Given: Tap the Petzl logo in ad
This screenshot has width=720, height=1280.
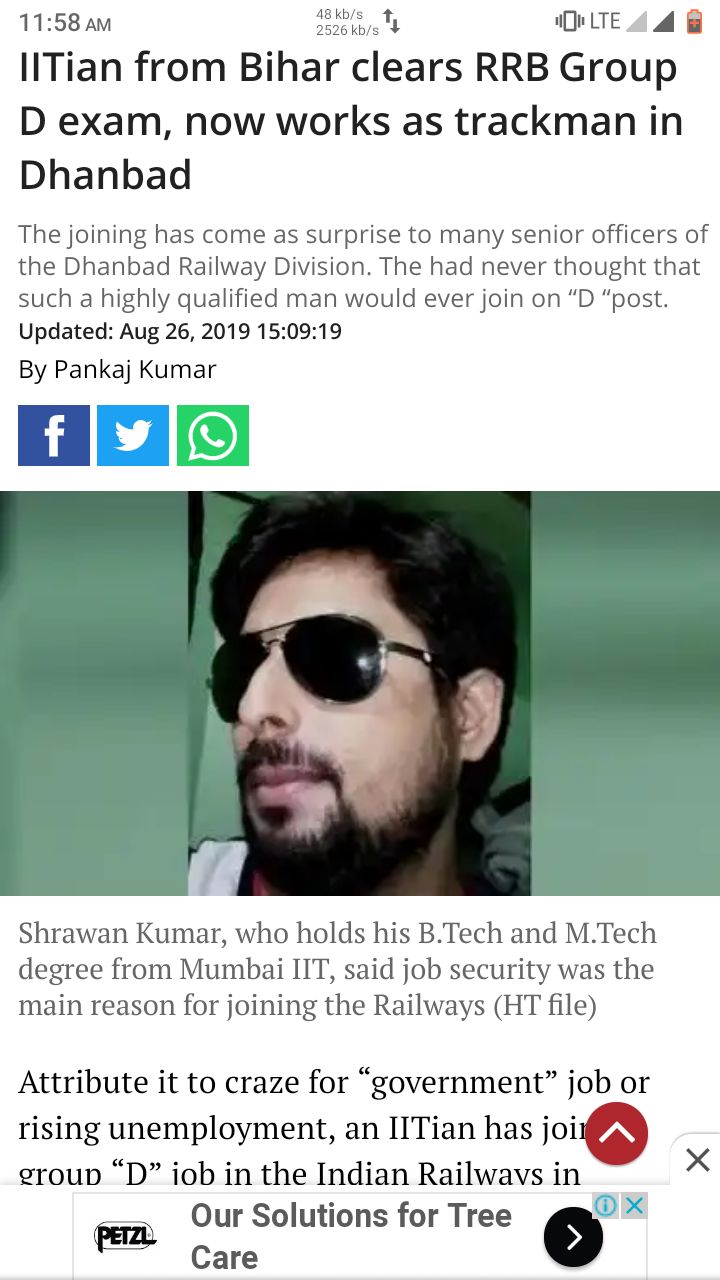Looking at the screenshot, I should [125, 1237].
